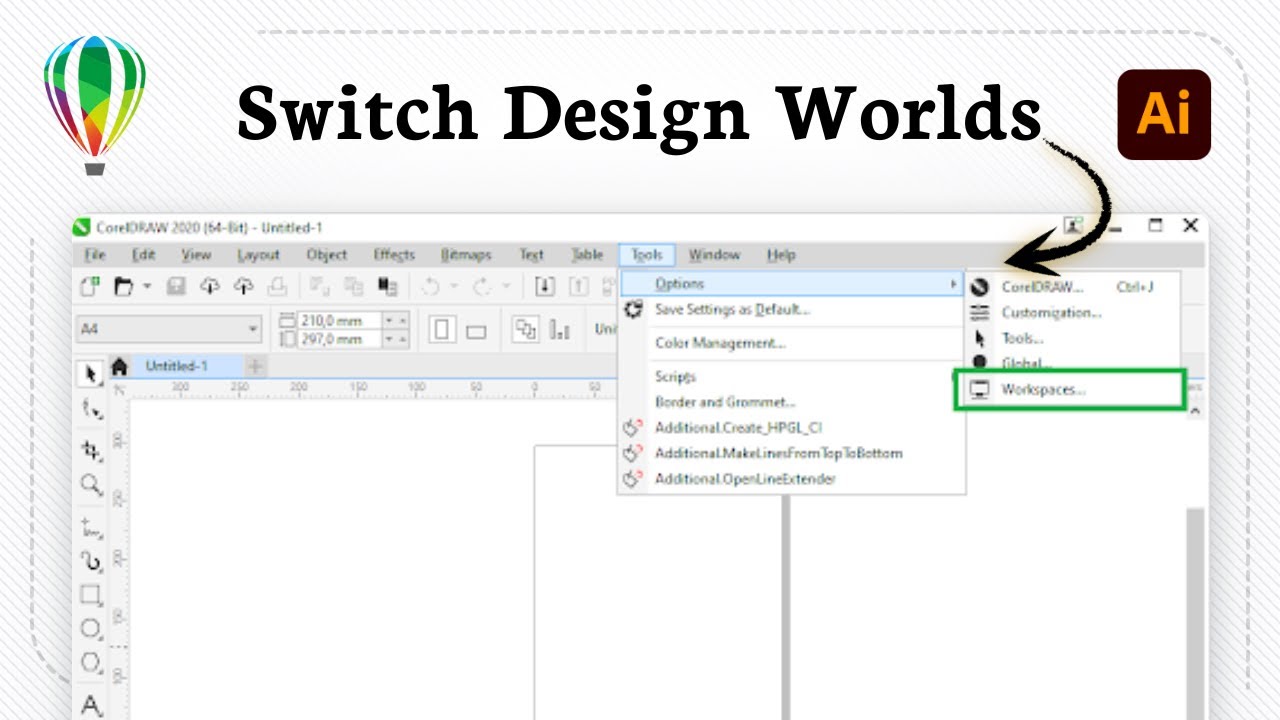Create a new document

[x=91, y=287]
